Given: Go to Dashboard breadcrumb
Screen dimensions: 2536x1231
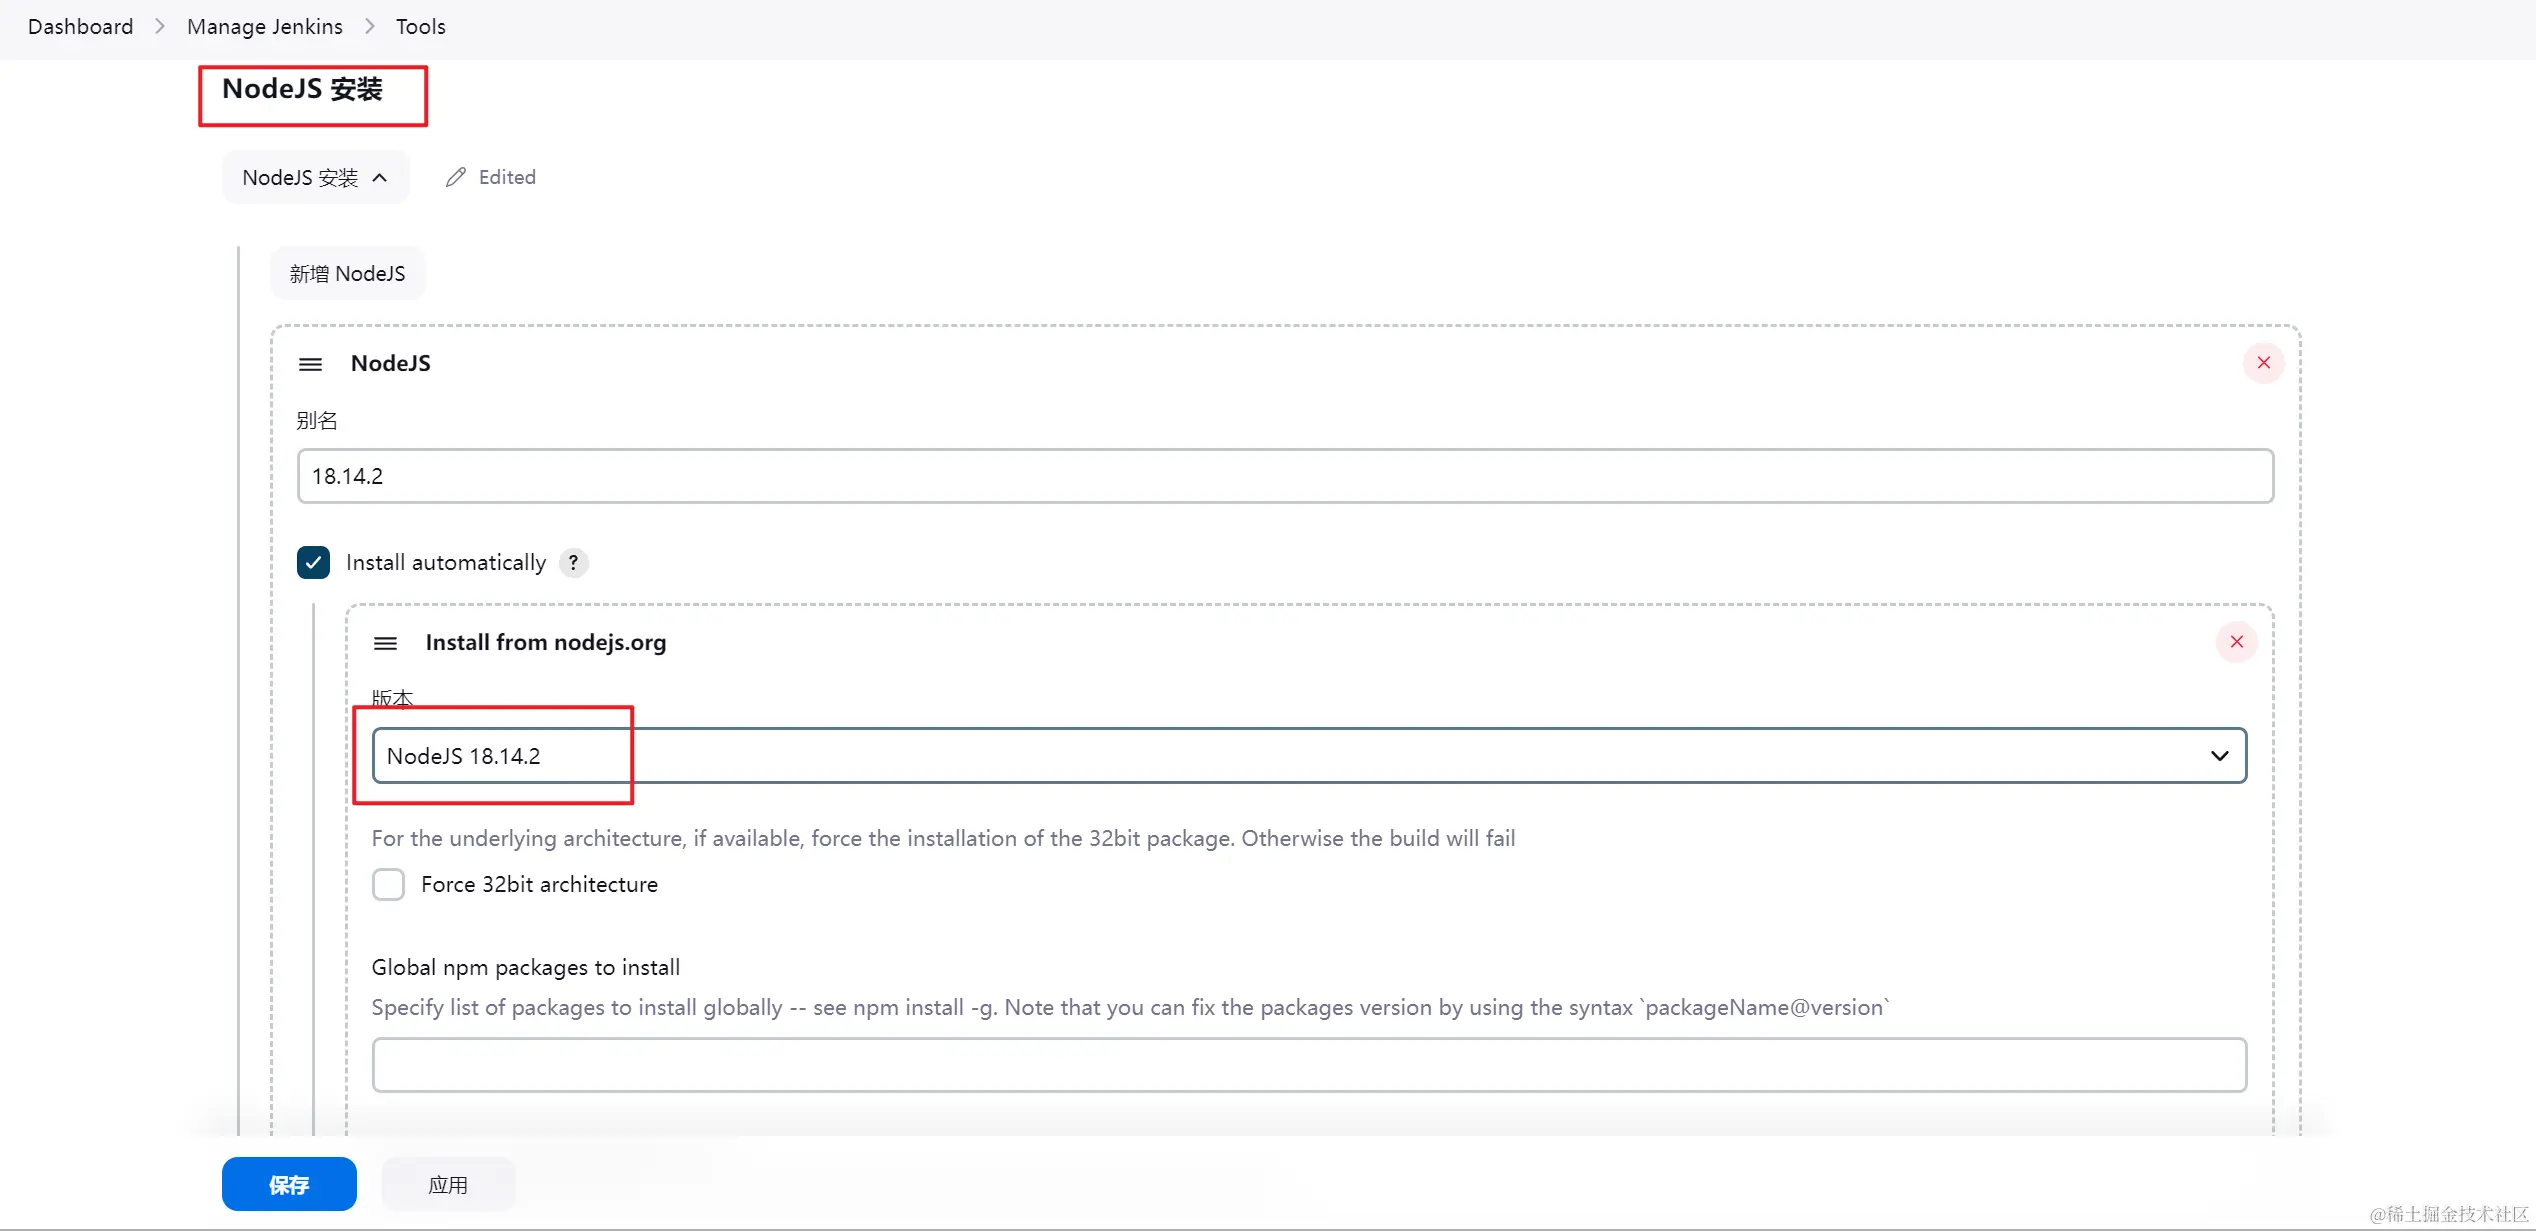Looking at the screenshot, I should (x=80, y=27).
